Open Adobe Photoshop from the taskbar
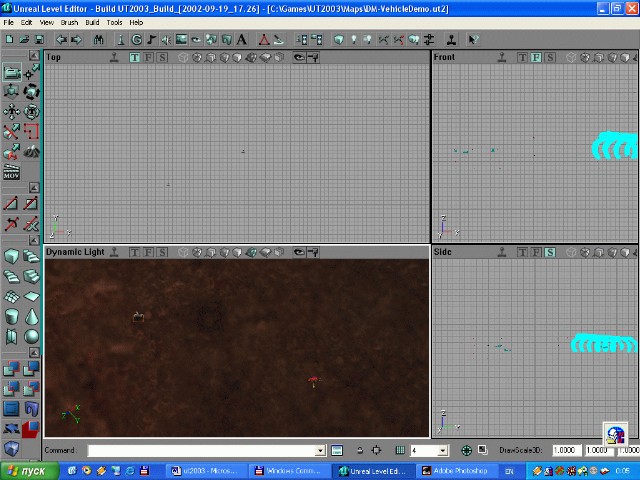Screen dimensions: 640x480 (x=456, y=471)
